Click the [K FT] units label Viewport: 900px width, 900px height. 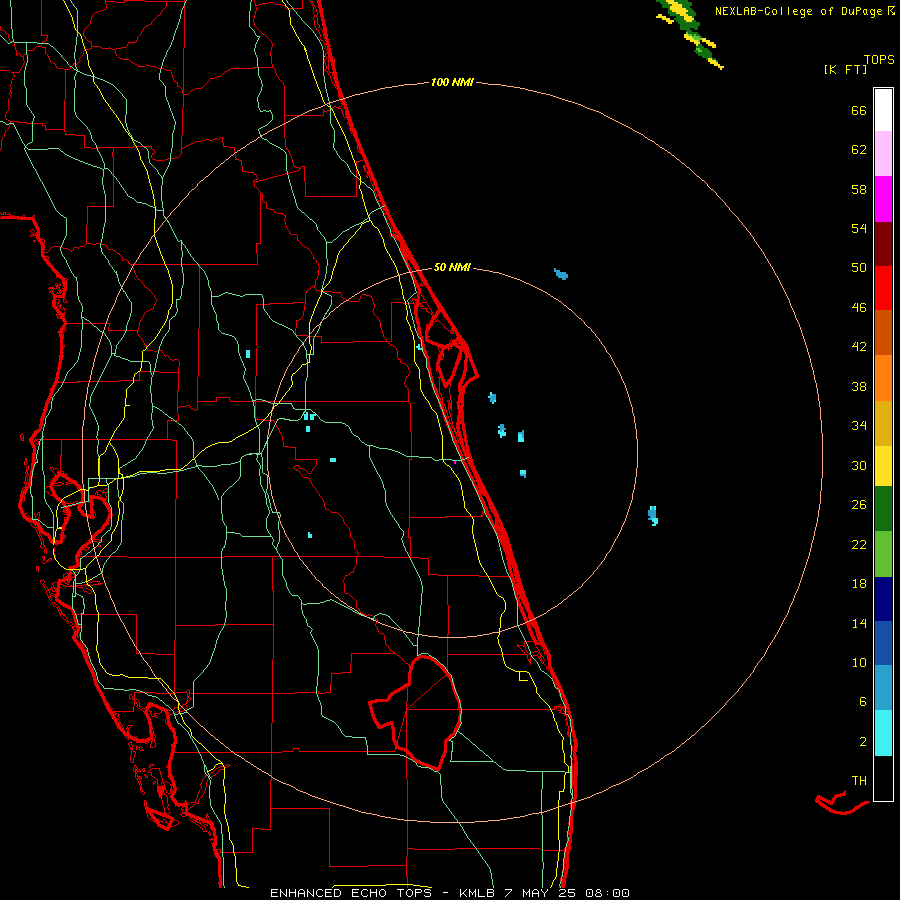pyautogui.click(x=845, y=69)
